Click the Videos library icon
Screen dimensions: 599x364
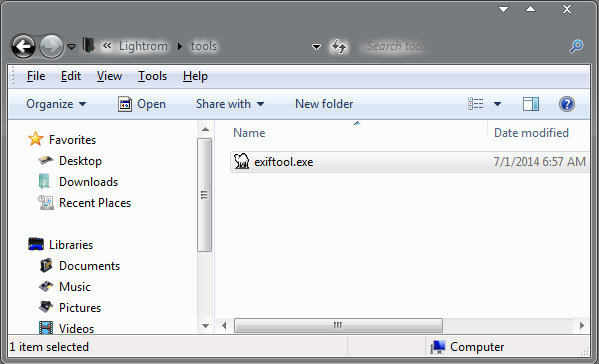[46, 328]
